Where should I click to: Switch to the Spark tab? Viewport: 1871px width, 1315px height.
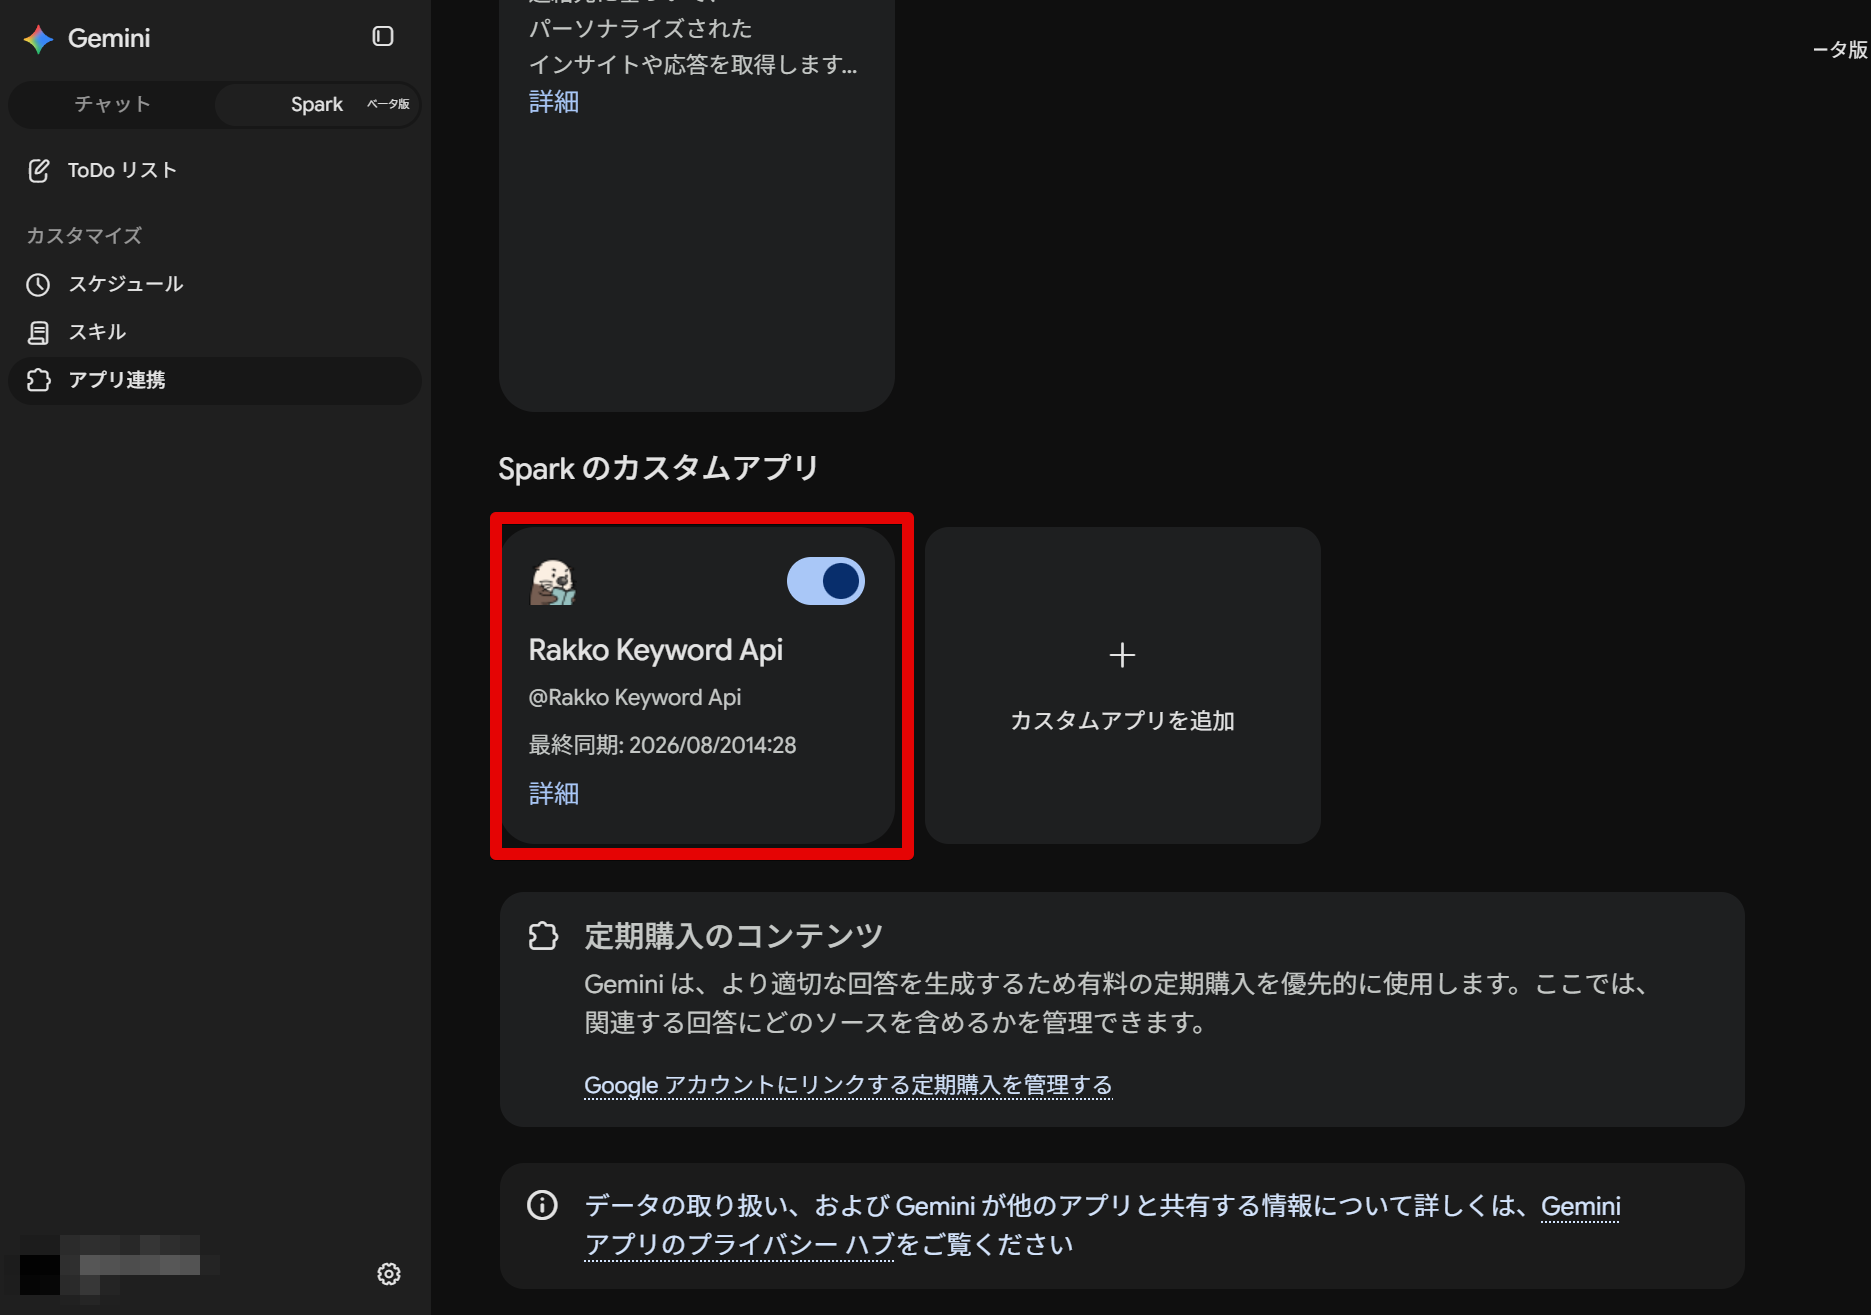(316, 104)
